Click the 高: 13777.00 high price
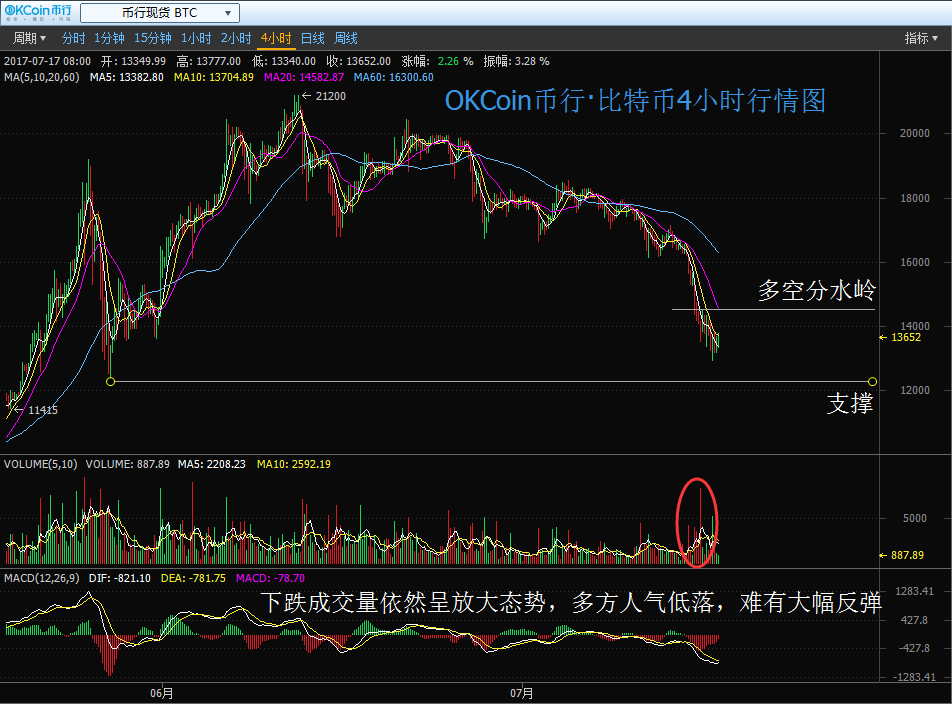The image size is (952, 704). (x=209, y=61)
